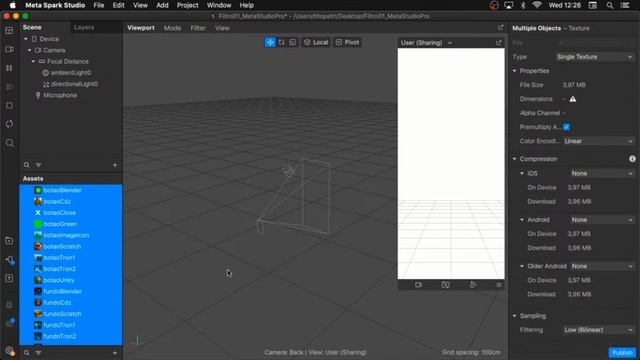
Task: Filter assets with bottom funnel icon
Action: [x=38, y=353]
